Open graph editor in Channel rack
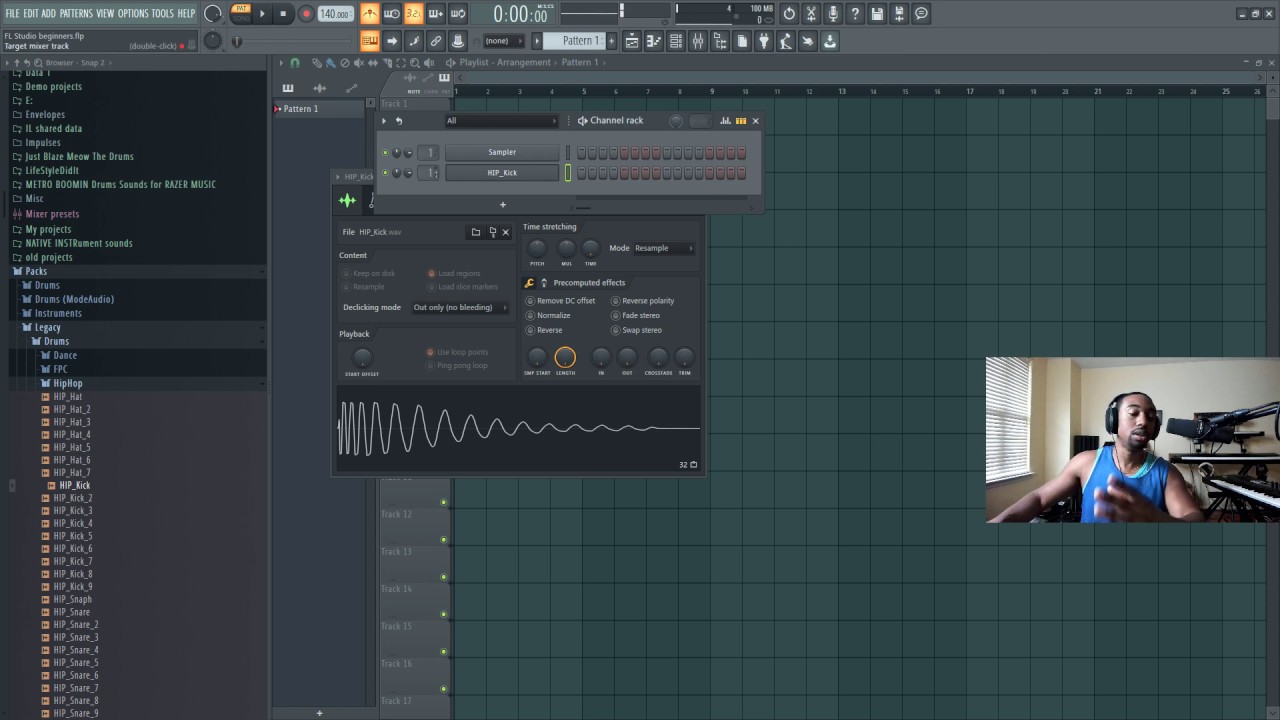This screenshot has height=720, width=1280. [x=726, y=121]
